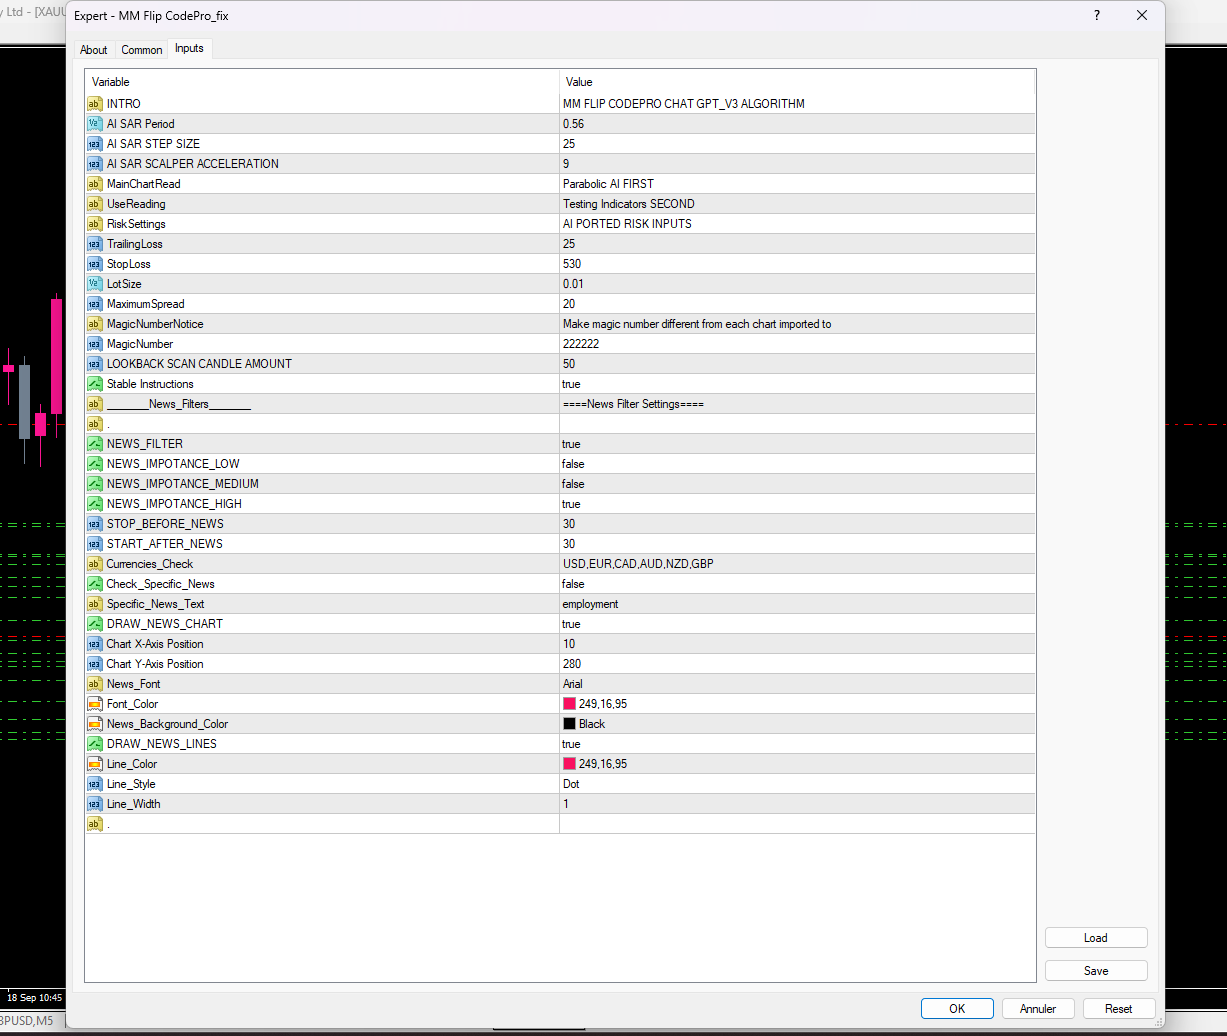Screen dimensions: 1227x1036
Task: Click the double-type icon beside AI SAR Period
Action: click(x=94, y=124)
